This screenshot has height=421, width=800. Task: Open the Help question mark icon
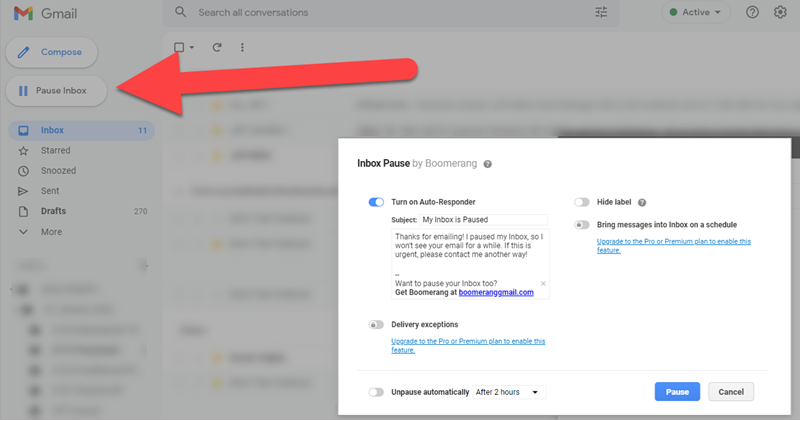pos(752,12)
